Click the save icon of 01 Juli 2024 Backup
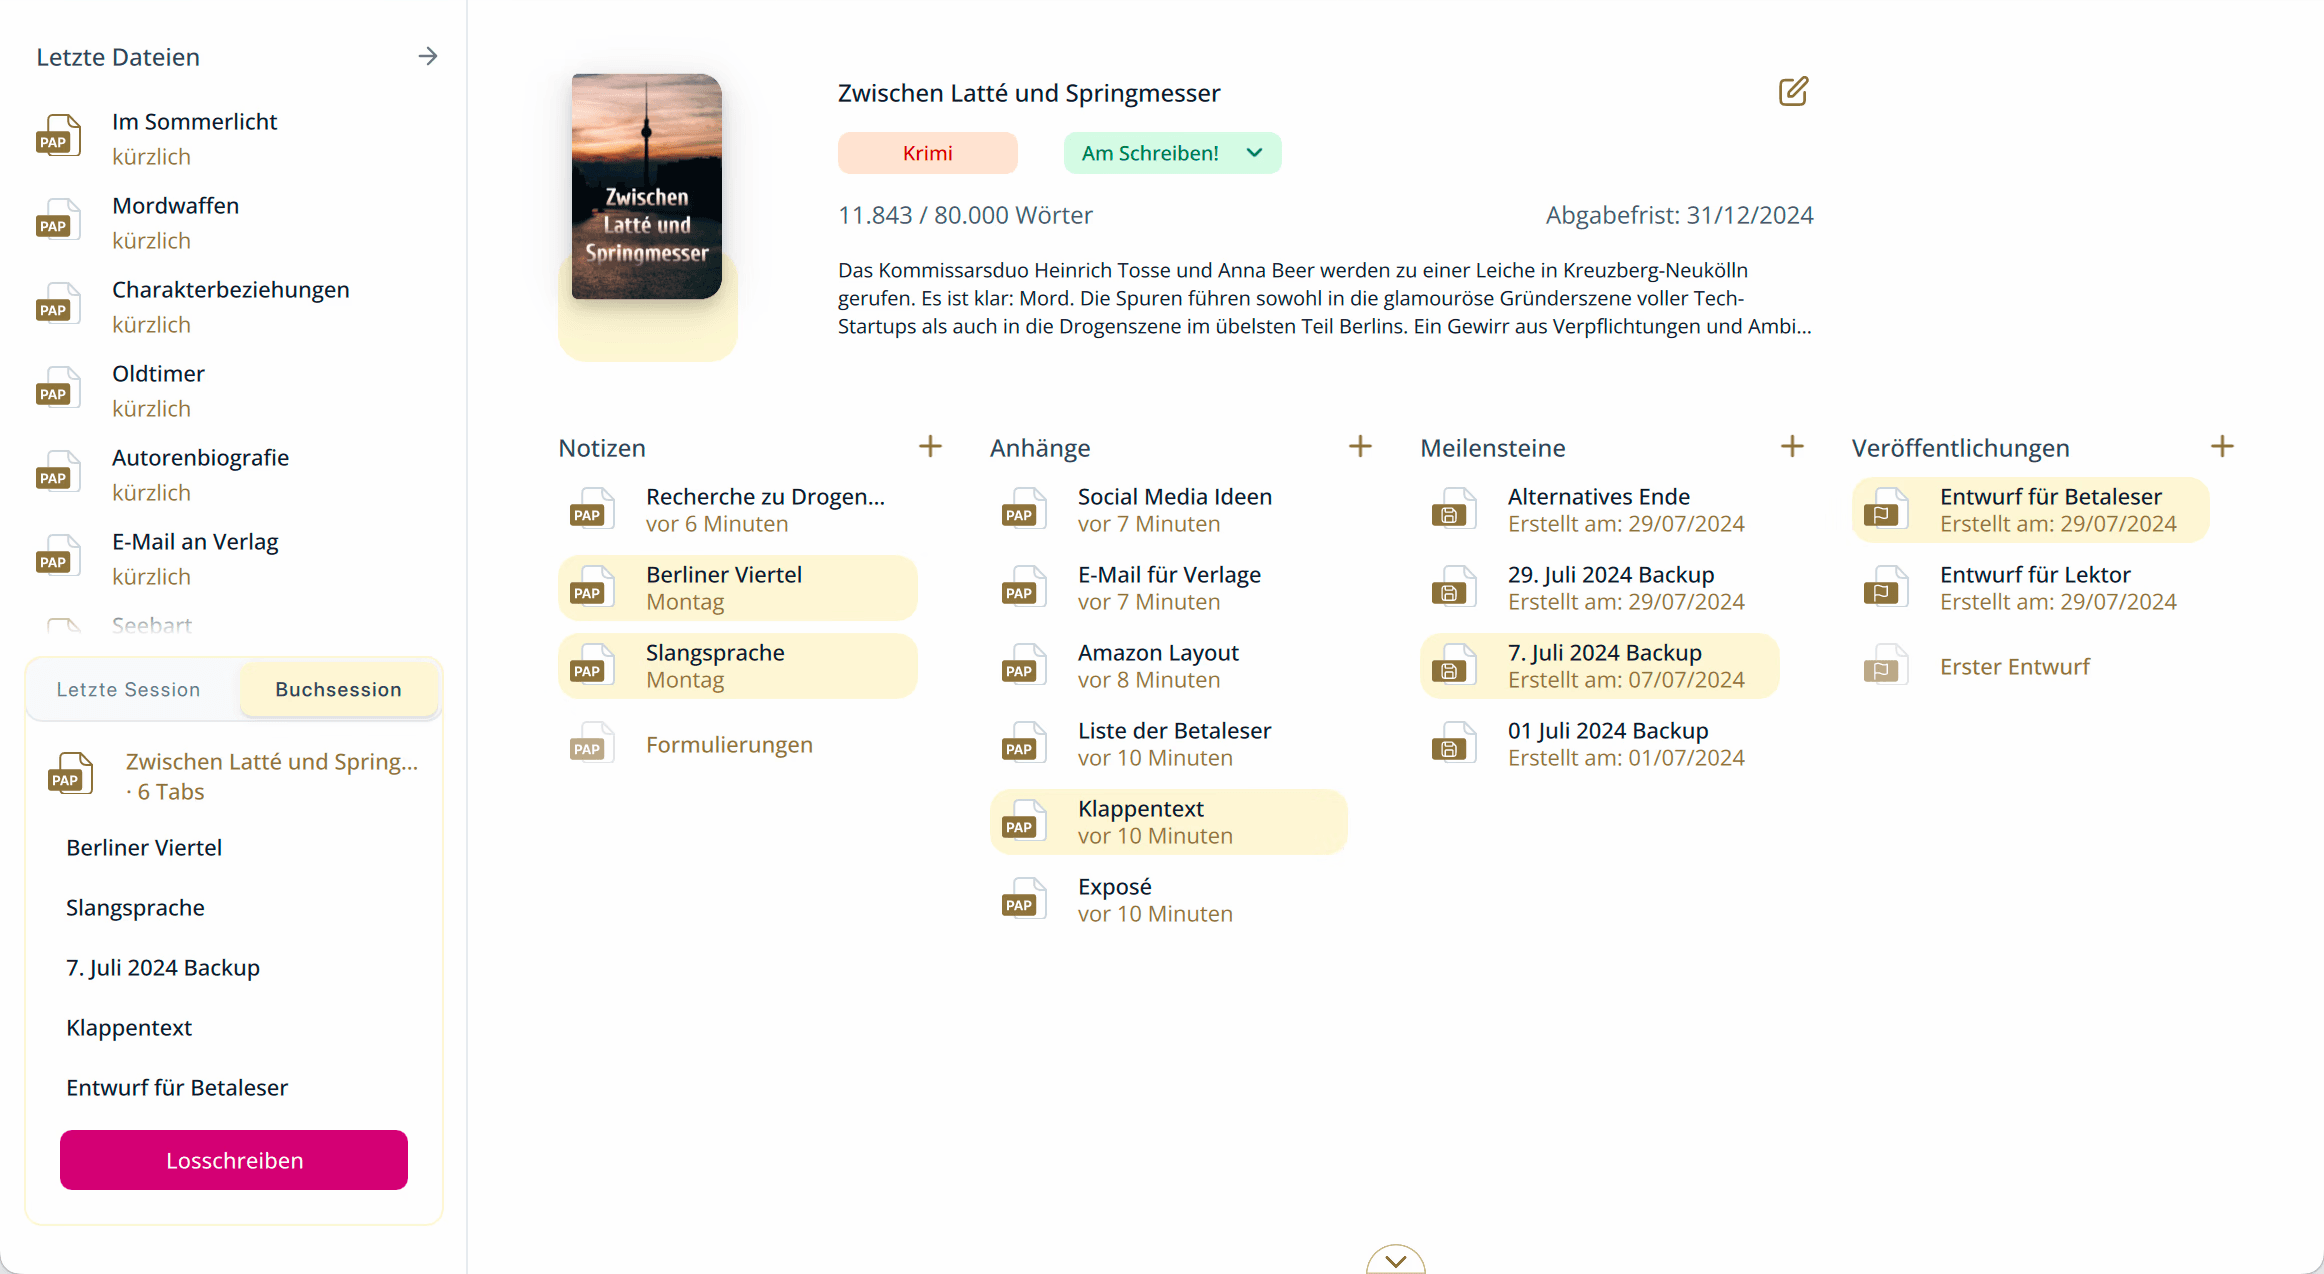This screenshot has height=1274, width=2324. coord(1455,743)
